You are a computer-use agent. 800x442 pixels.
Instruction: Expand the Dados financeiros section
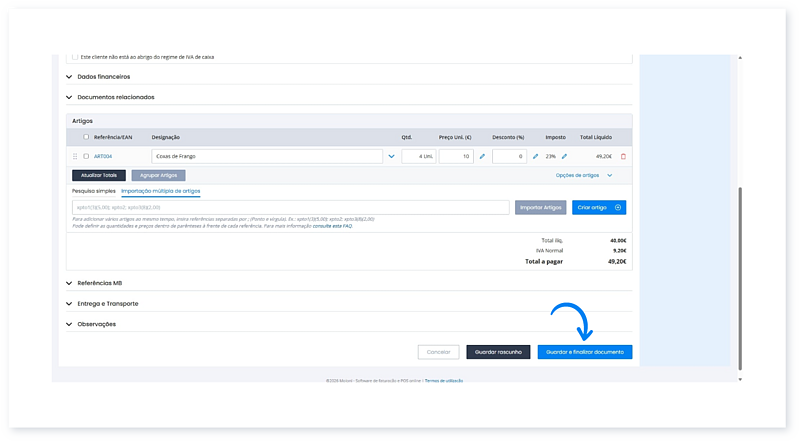point(69,76)
